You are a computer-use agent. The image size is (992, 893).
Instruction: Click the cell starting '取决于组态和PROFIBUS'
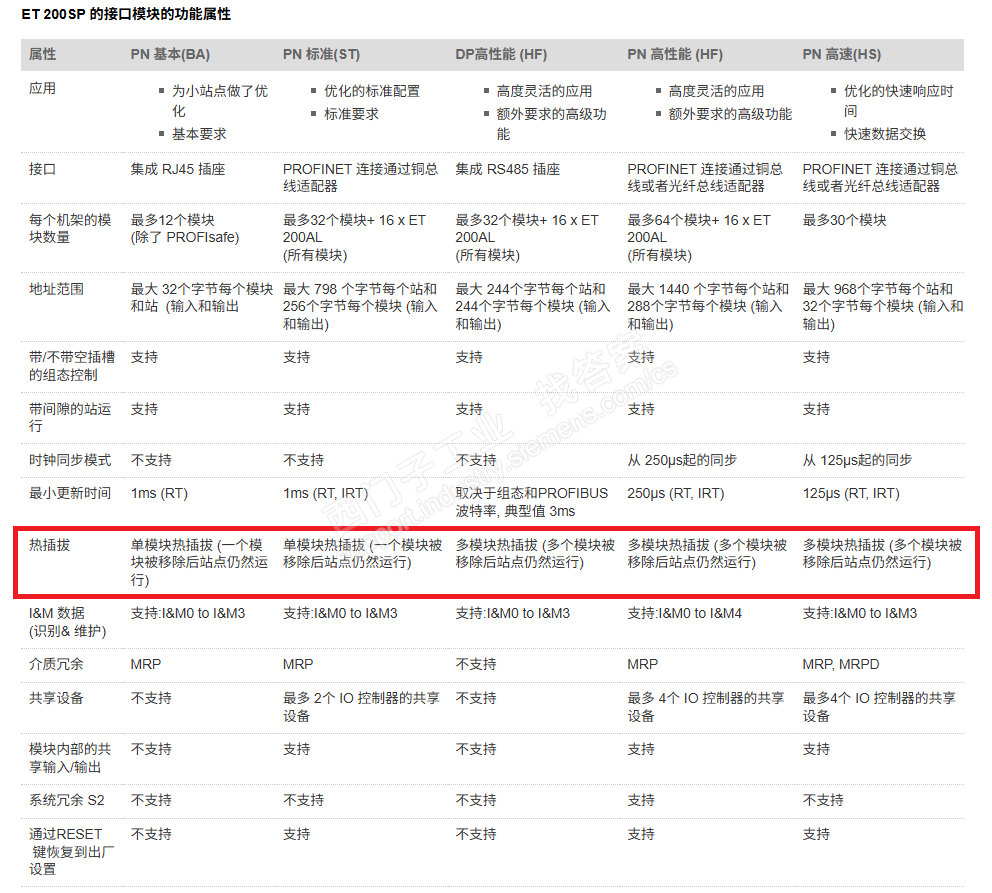531,502
